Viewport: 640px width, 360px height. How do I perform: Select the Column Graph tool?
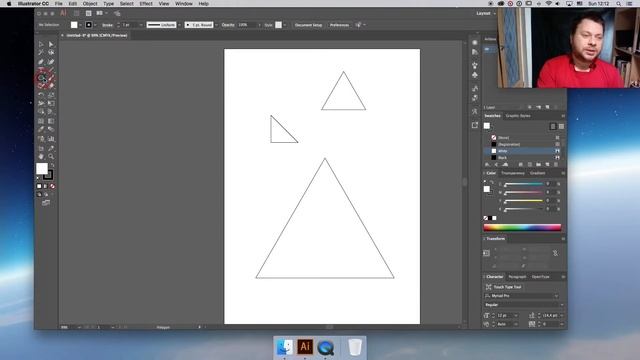pyautogui.click(x=51, y=139)
